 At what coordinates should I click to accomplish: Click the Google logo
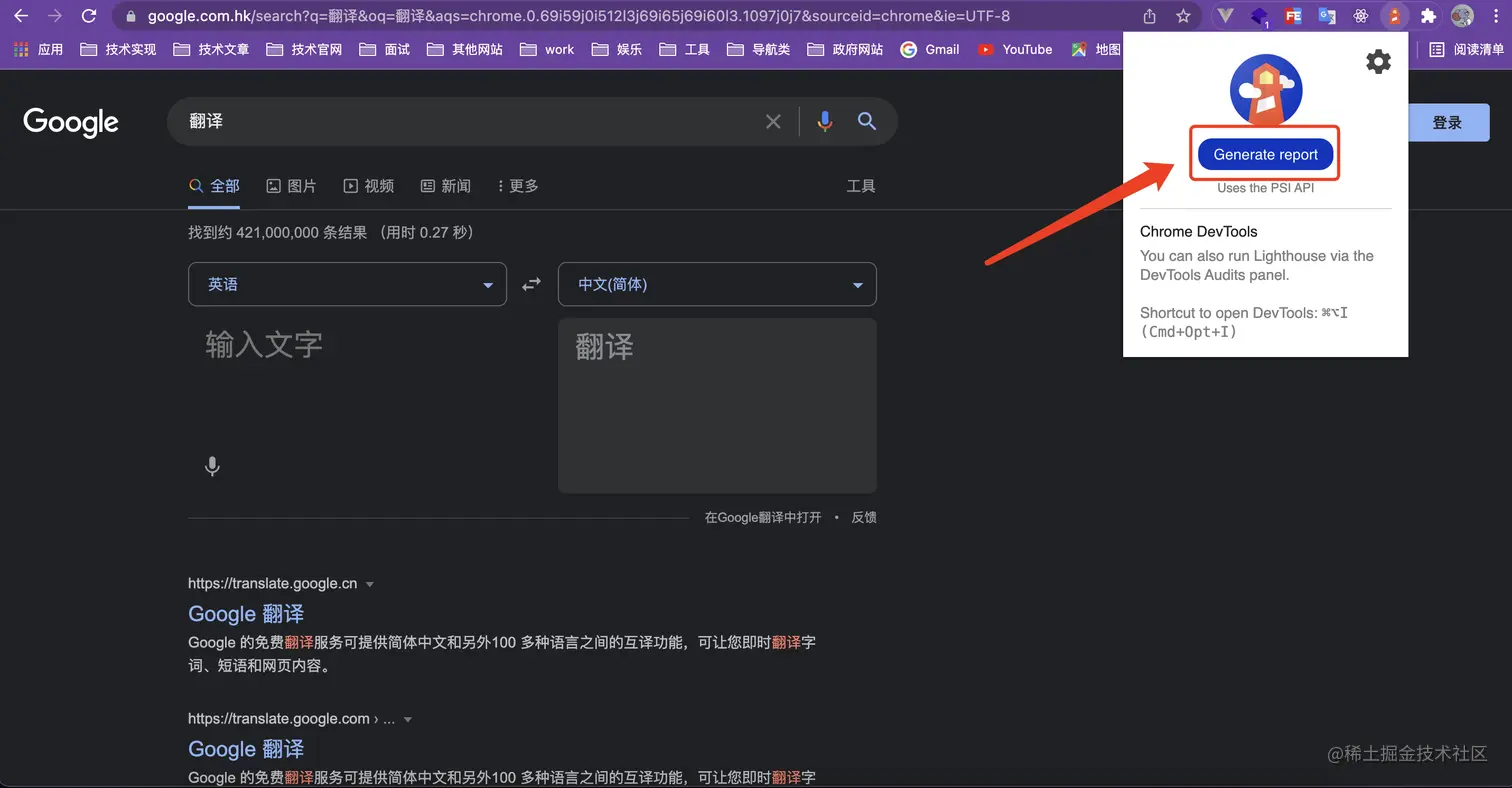(x=71, y=122)
